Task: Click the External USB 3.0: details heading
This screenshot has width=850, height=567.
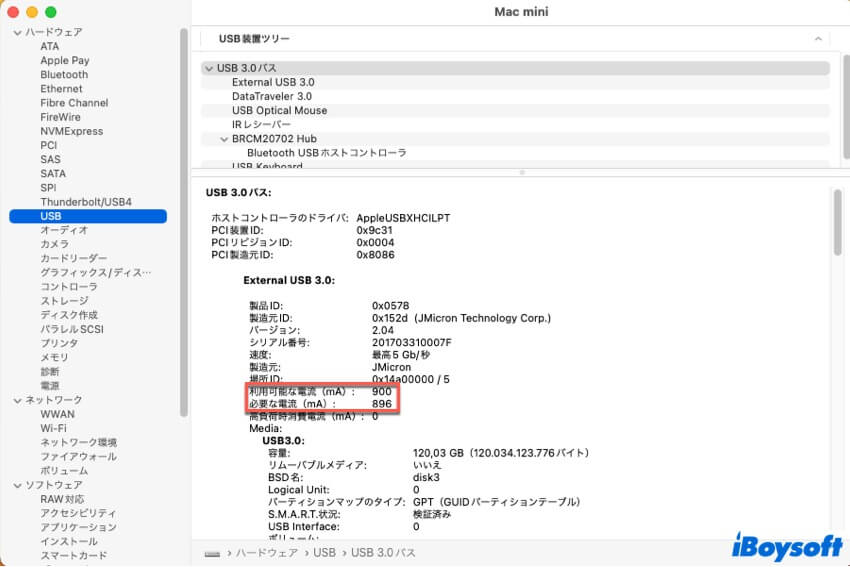Action: 289,280
